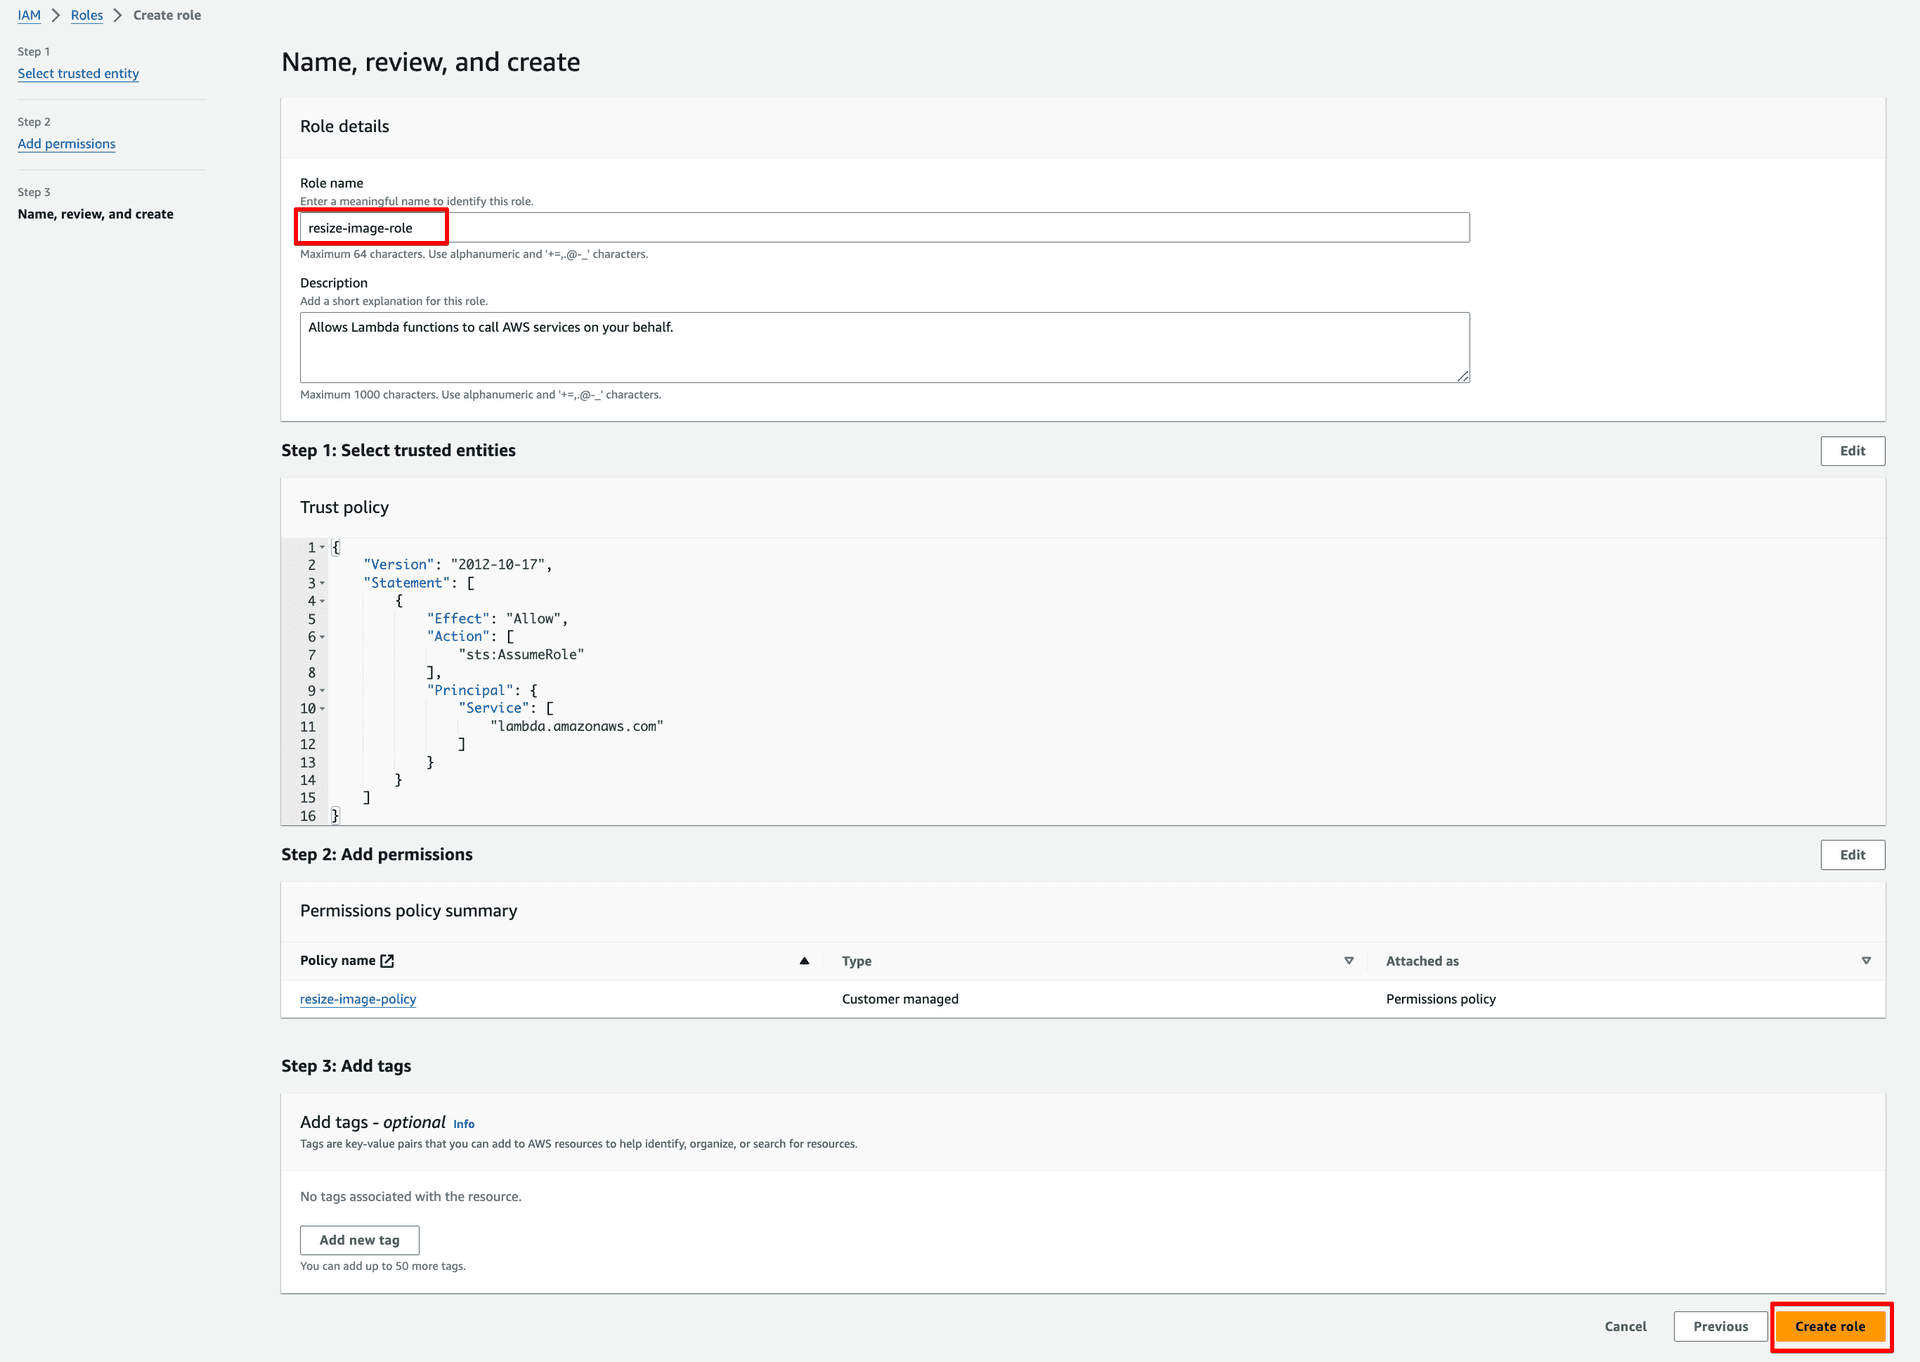The height and width of the screenshot is (1362, 1920).
Task: Click the external link icon beside Policy name
Action: [x=387, y=961]
